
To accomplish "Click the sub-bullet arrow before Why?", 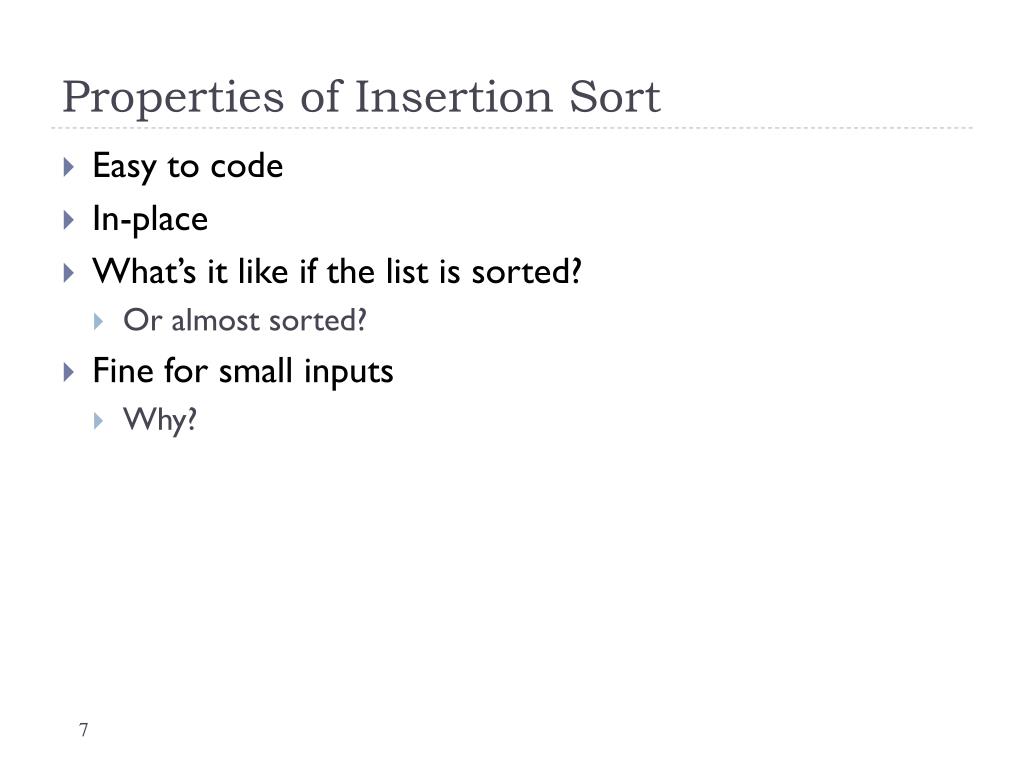I will point(99,421).
